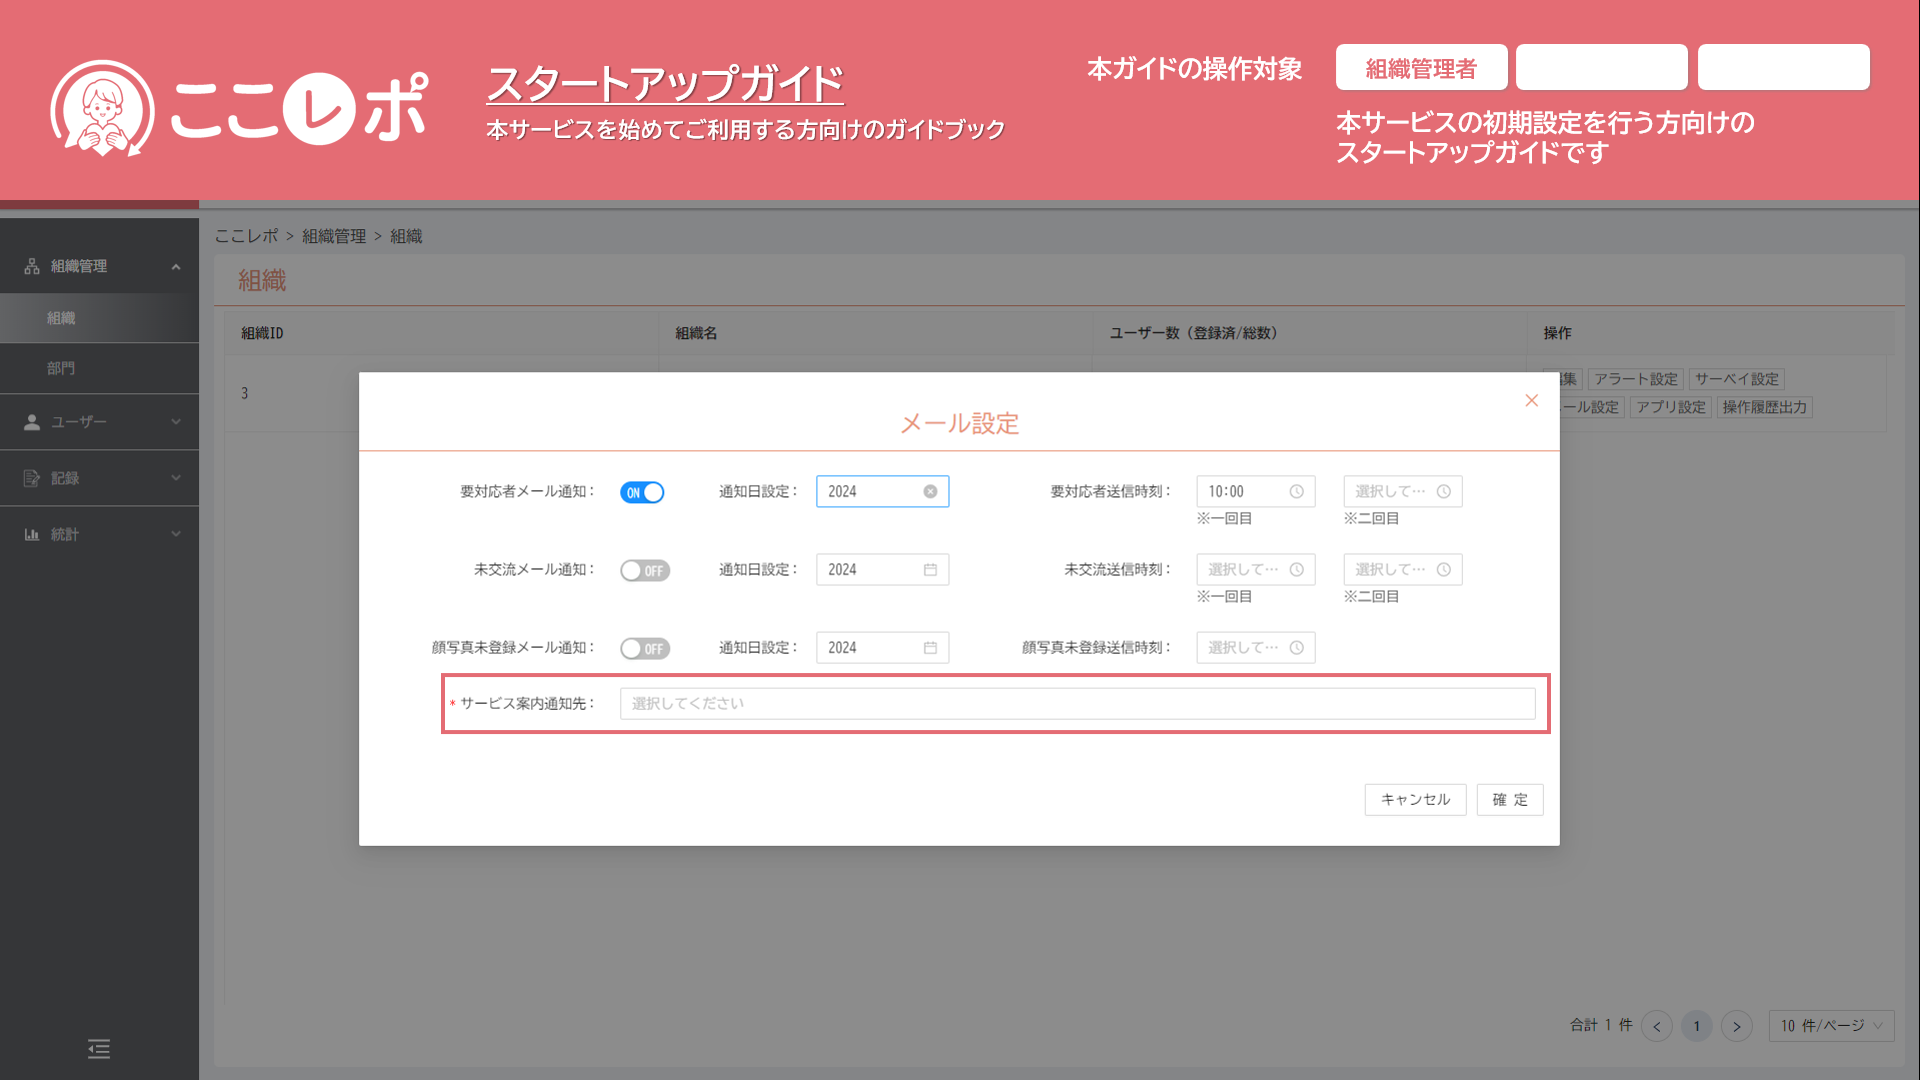Click the ユーザー person icon in sidebar
Screen dimensions: 1920x1080
pos(32,422)
